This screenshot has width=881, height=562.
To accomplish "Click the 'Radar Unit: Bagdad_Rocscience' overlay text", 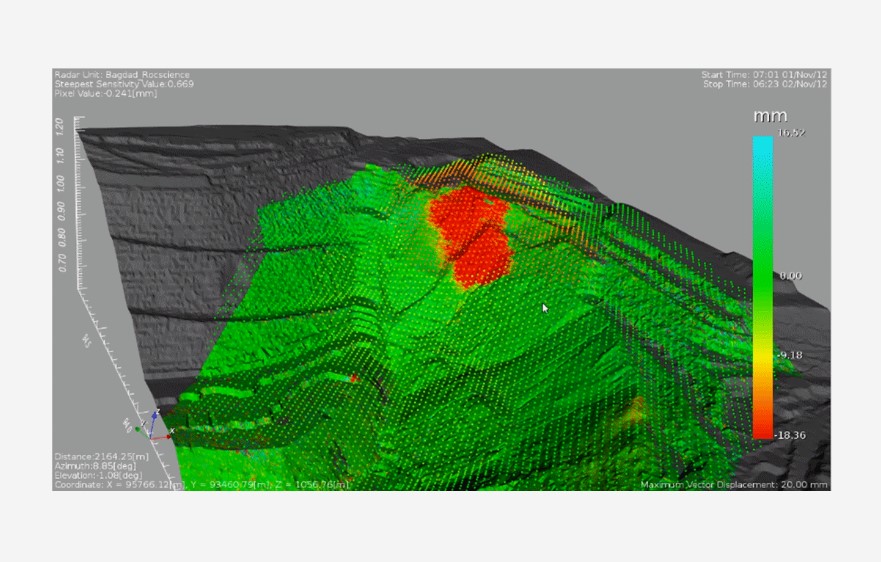I will pyautogui.click(x=122, y=75).
